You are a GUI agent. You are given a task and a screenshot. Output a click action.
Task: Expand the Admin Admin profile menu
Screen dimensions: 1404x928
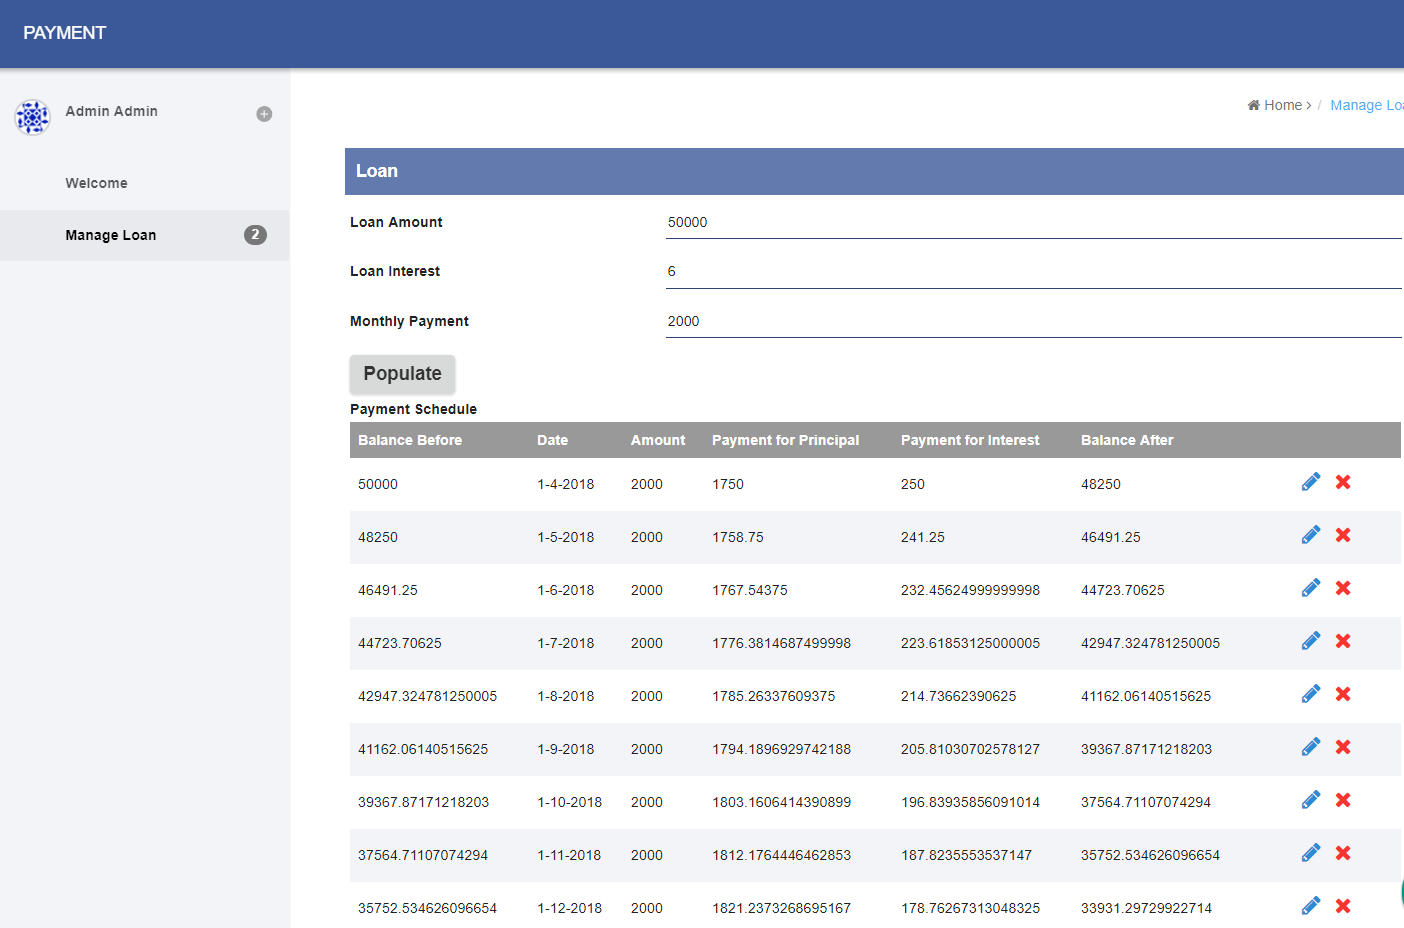(264, 114)
